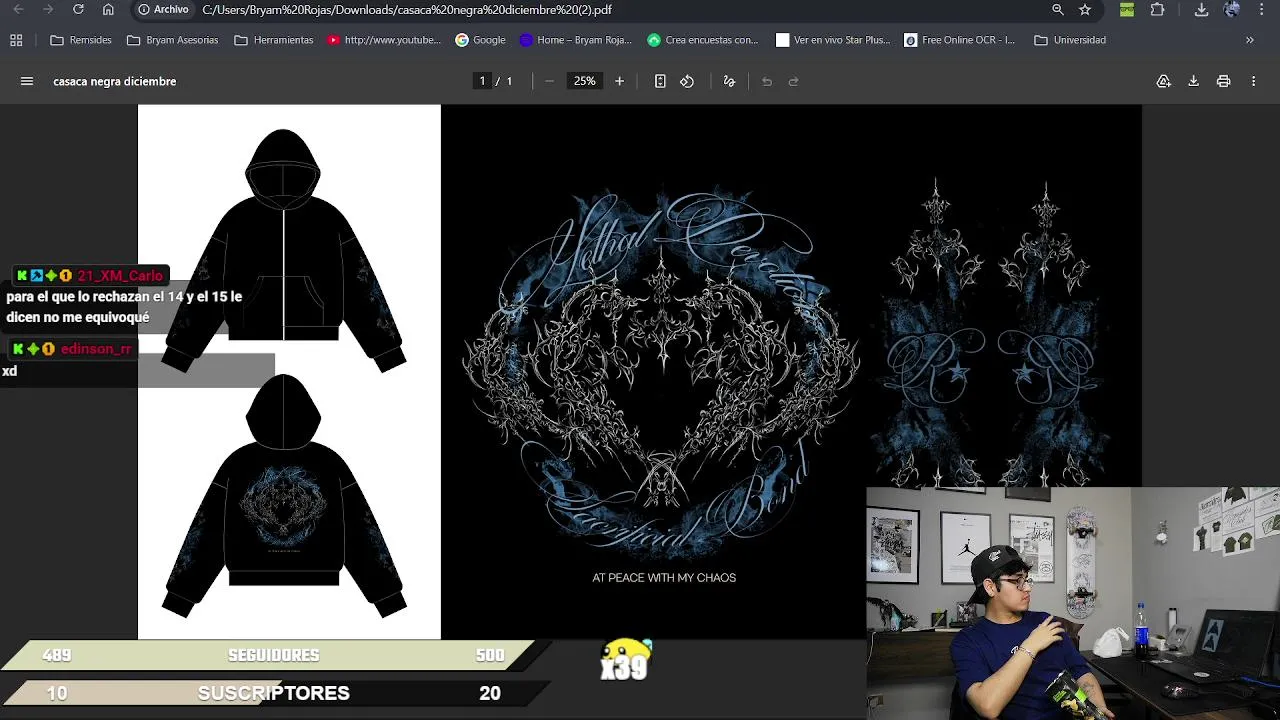The width and height of the screenshot is (1280, 720).
Task: Bookmark this page with the star icon
Action: pyautogui.click(x=1085, y=9)
